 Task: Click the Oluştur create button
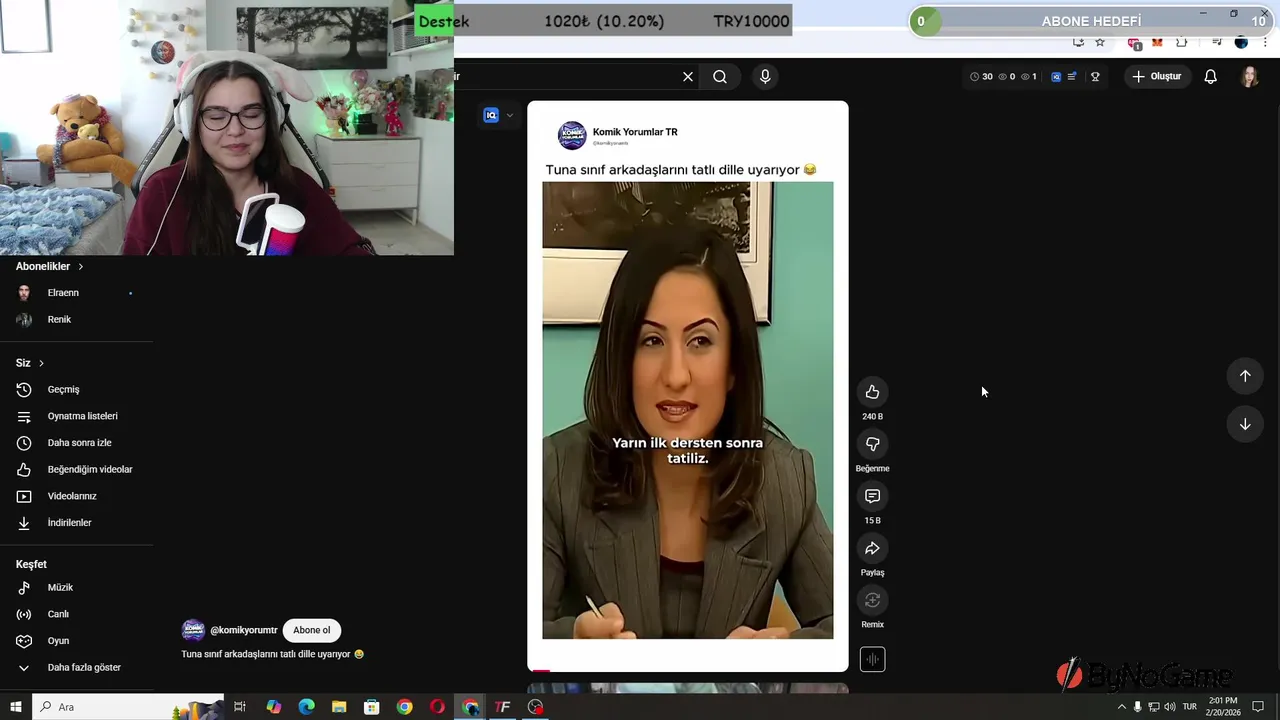1157,77
